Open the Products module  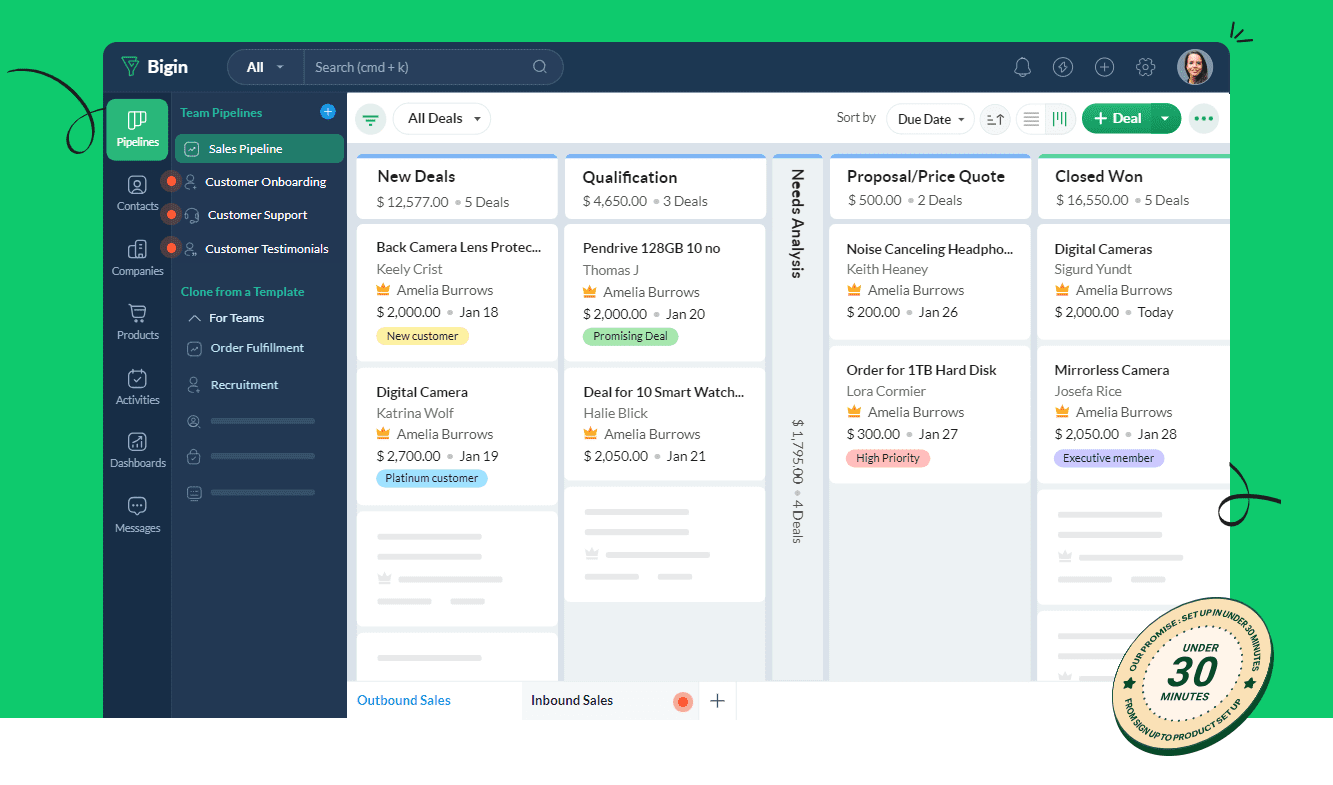click(x=137, y=322)
